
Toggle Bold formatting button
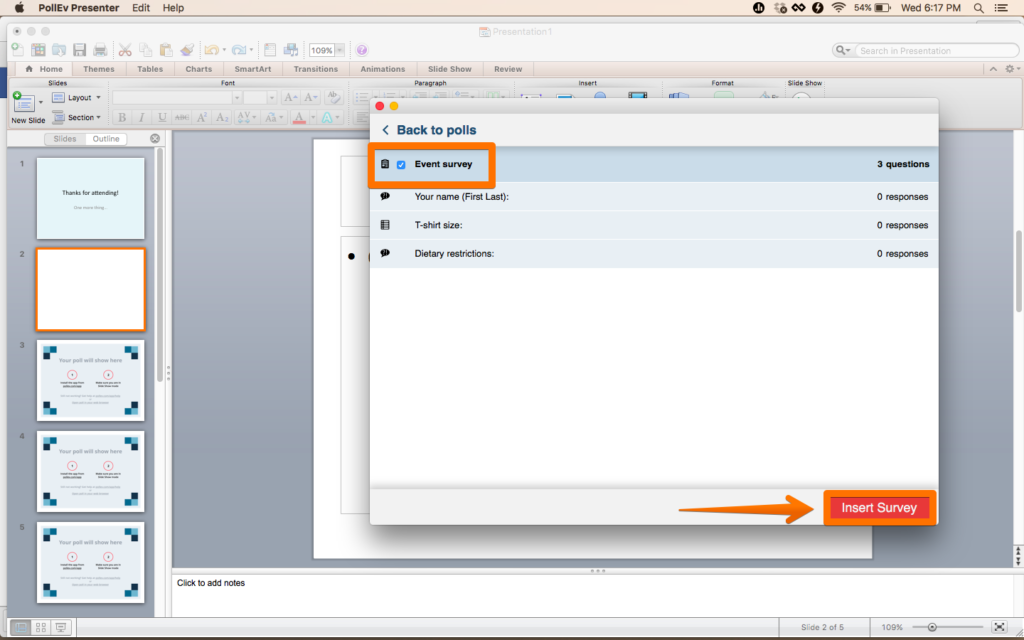(122, 118)
